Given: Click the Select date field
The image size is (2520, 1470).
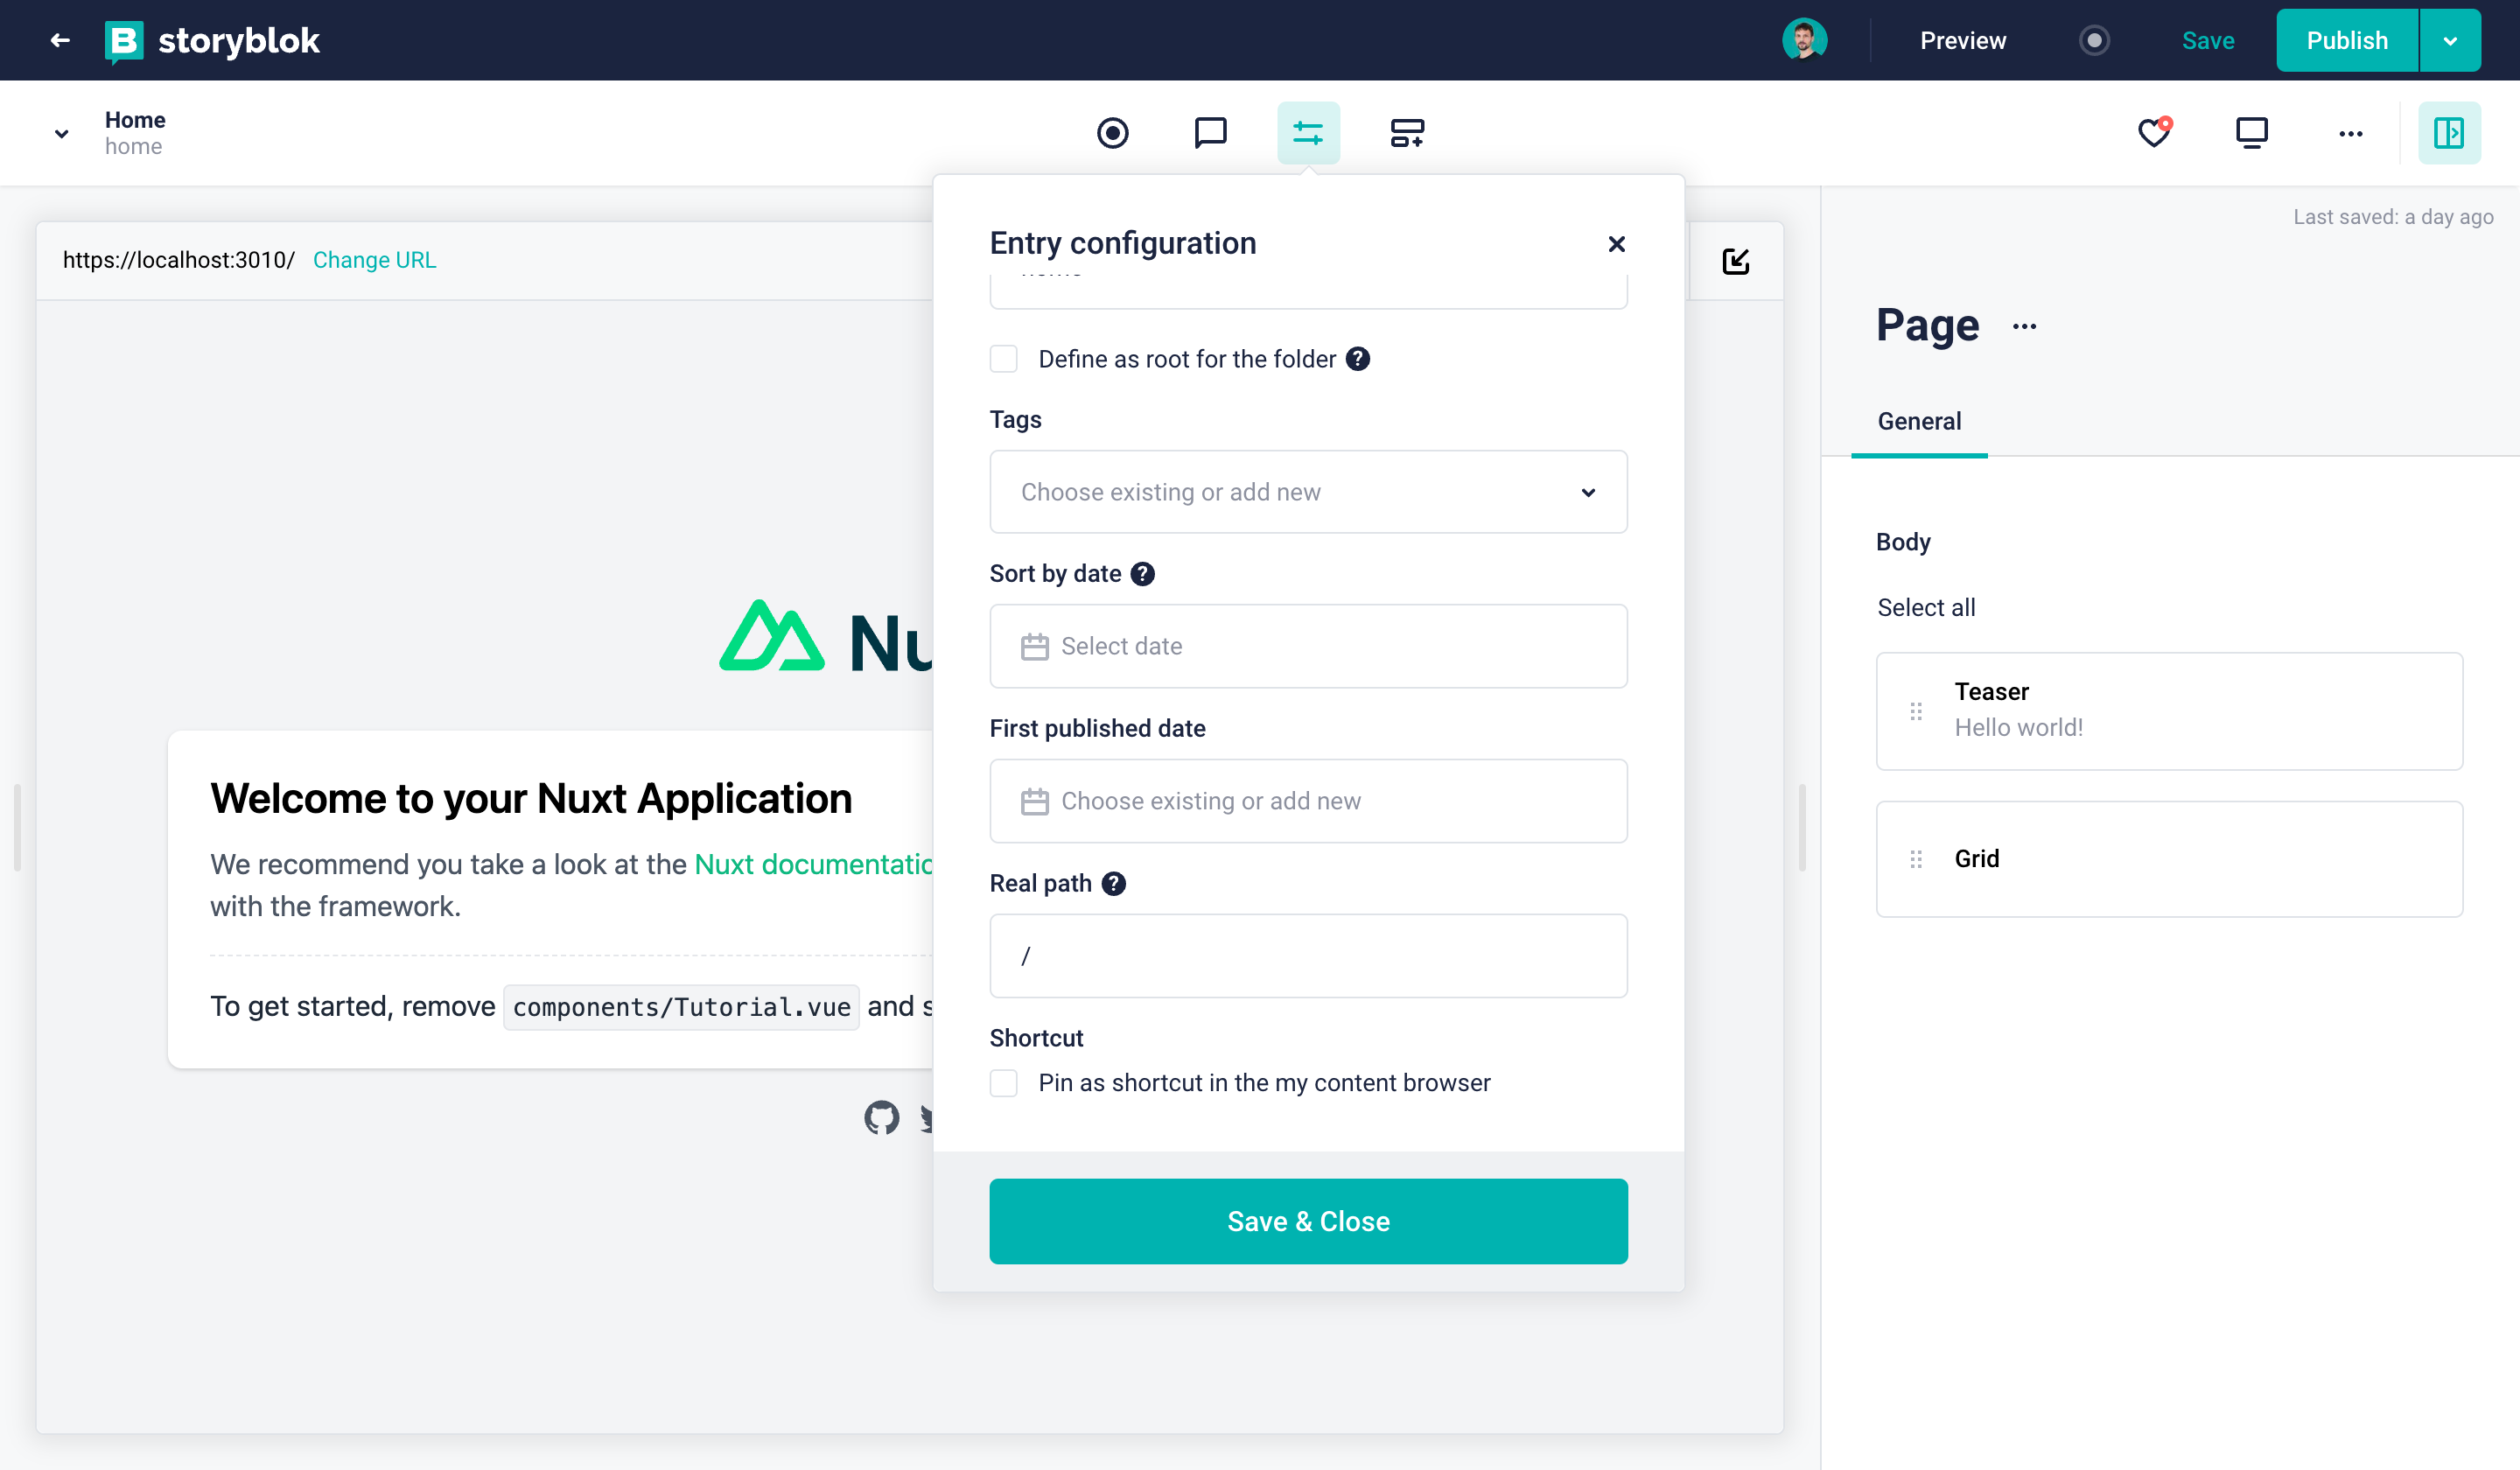Looking at the screenshot, I should click(x=1308, y=646).
